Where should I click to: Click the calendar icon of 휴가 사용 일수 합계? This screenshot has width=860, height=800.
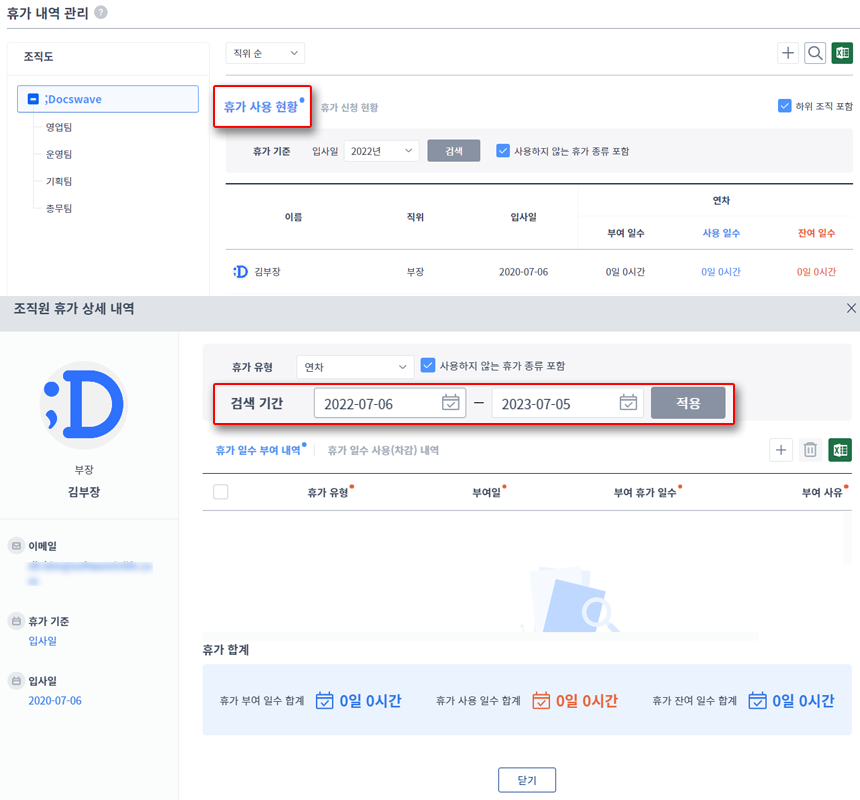click(x=541, y=700)
